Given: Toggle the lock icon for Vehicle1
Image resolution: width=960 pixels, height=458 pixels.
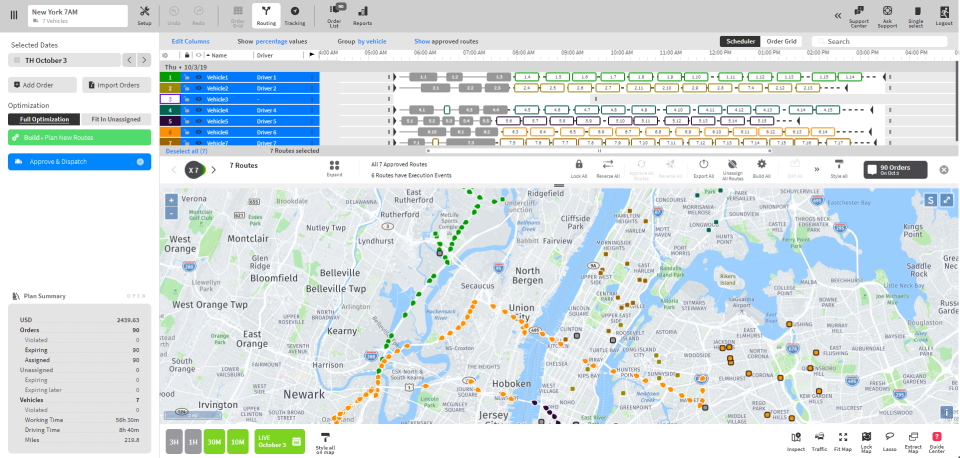Looking at the screenshot, I should tap(186, 77).
